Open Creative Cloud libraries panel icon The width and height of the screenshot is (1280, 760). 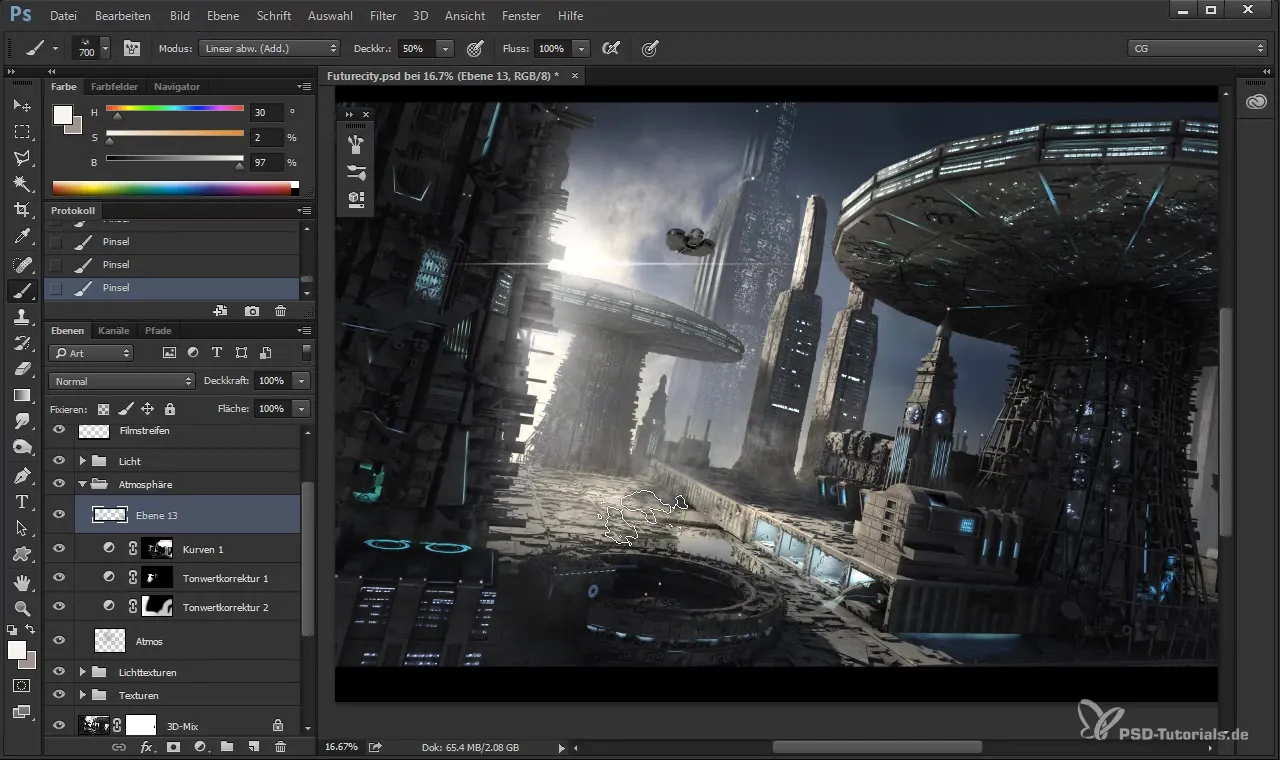coord(1257,101)
